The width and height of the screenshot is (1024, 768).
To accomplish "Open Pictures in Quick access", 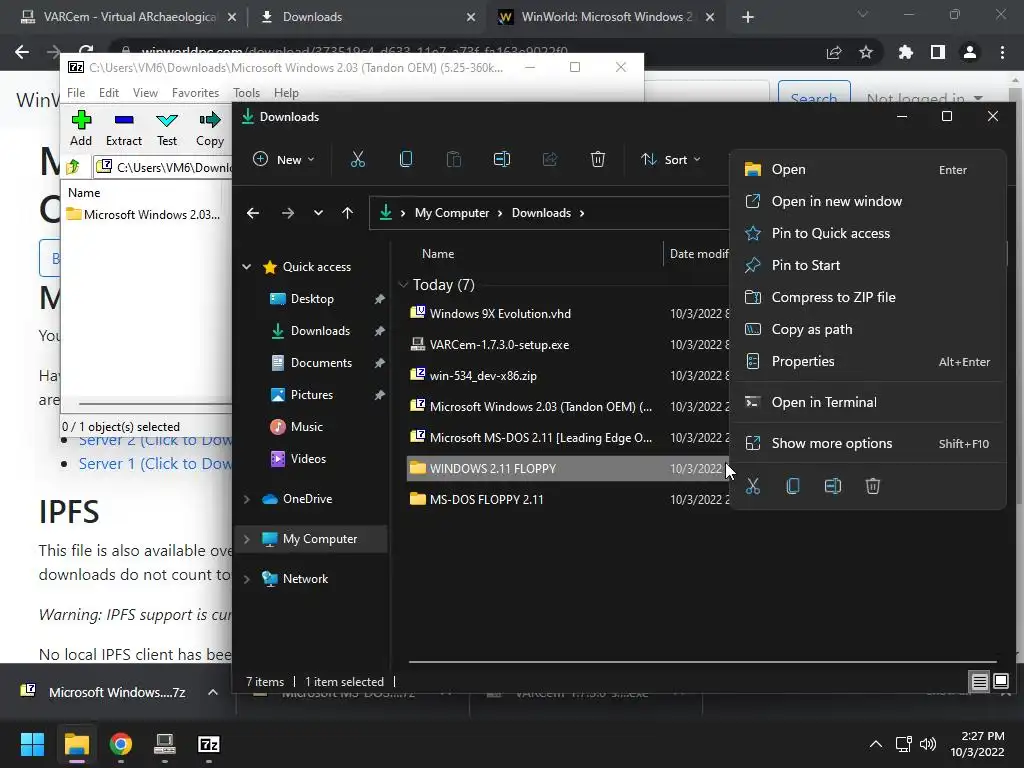I will pos(312,395).
